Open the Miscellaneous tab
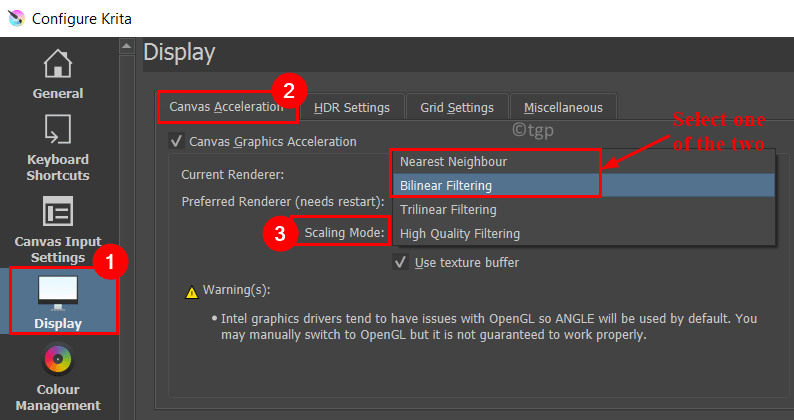This screenshot has width=794, height=420. (x=563, y=108)
